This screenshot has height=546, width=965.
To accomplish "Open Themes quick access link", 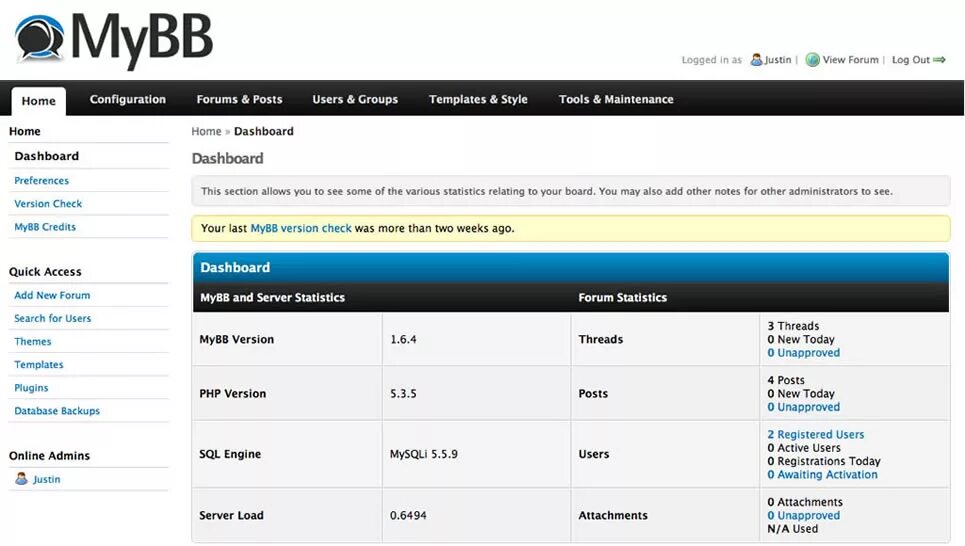I will click(x=33, y=342).
